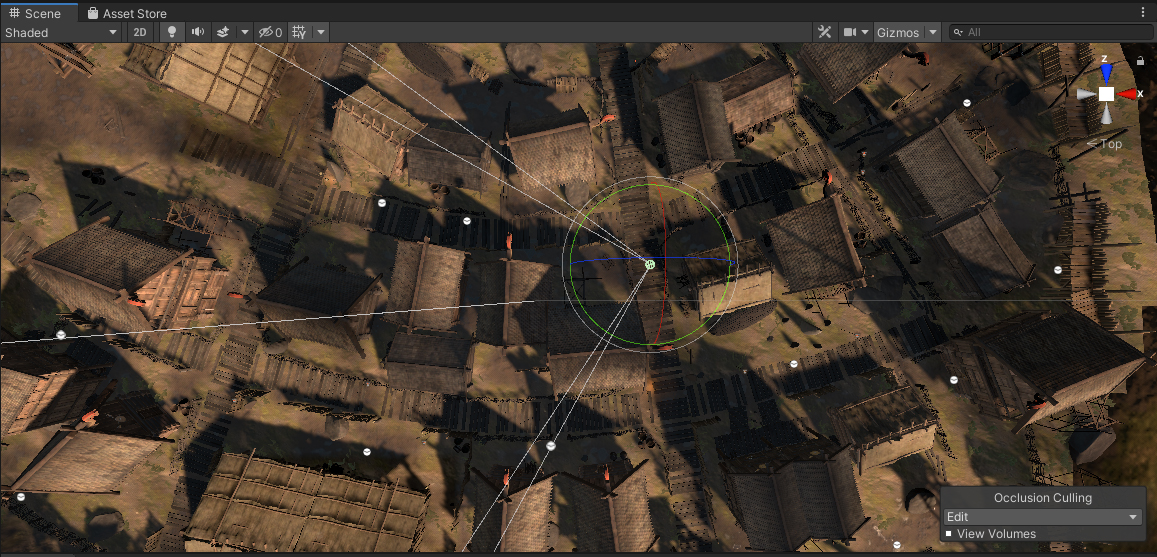Enable the View Volumes checkbox
This screenshot has width=1157, height=557.
click(949, 534)
